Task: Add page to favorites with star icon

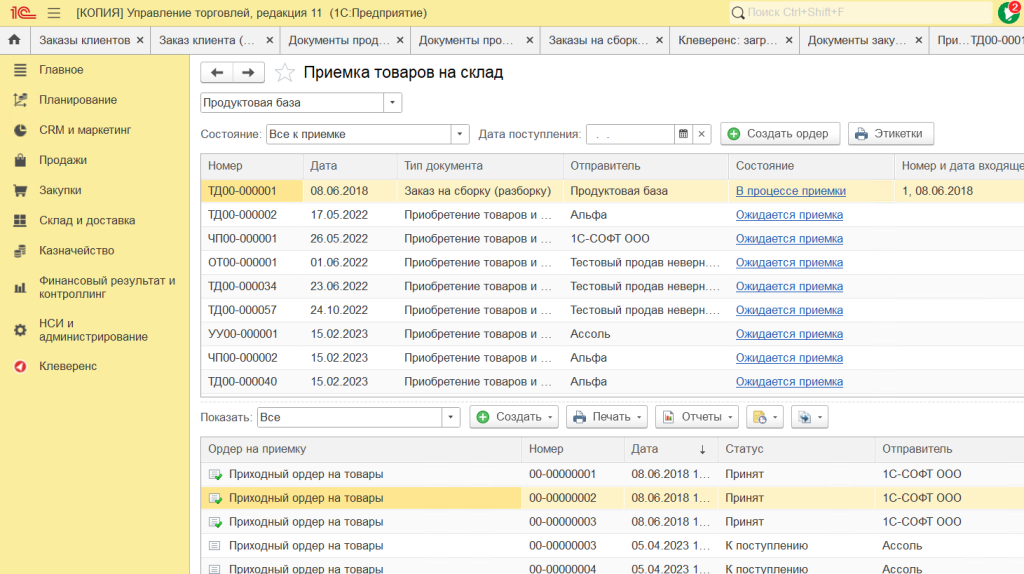Action: (x=284, y=72)
